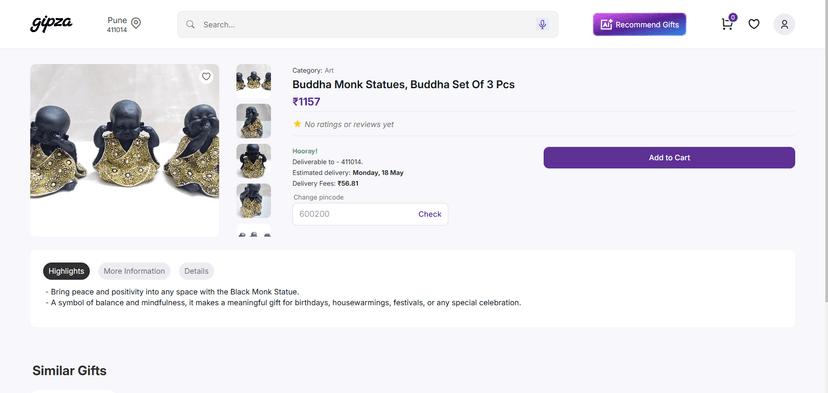
Task: Click the search magnifier icon
Action: pos(191,24)
